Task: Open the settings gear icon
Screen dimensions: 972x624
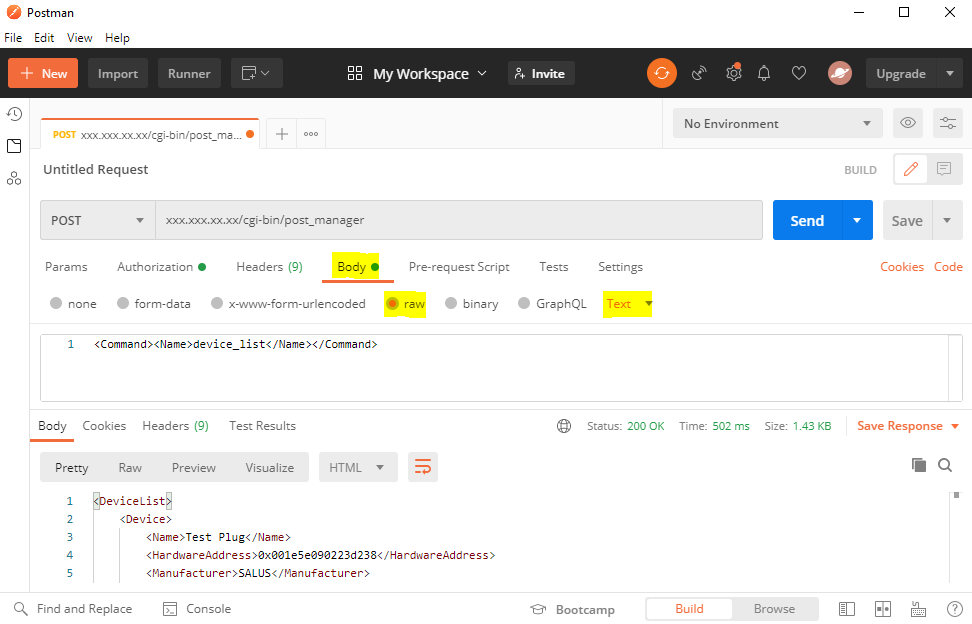Action: click(733, 73)
